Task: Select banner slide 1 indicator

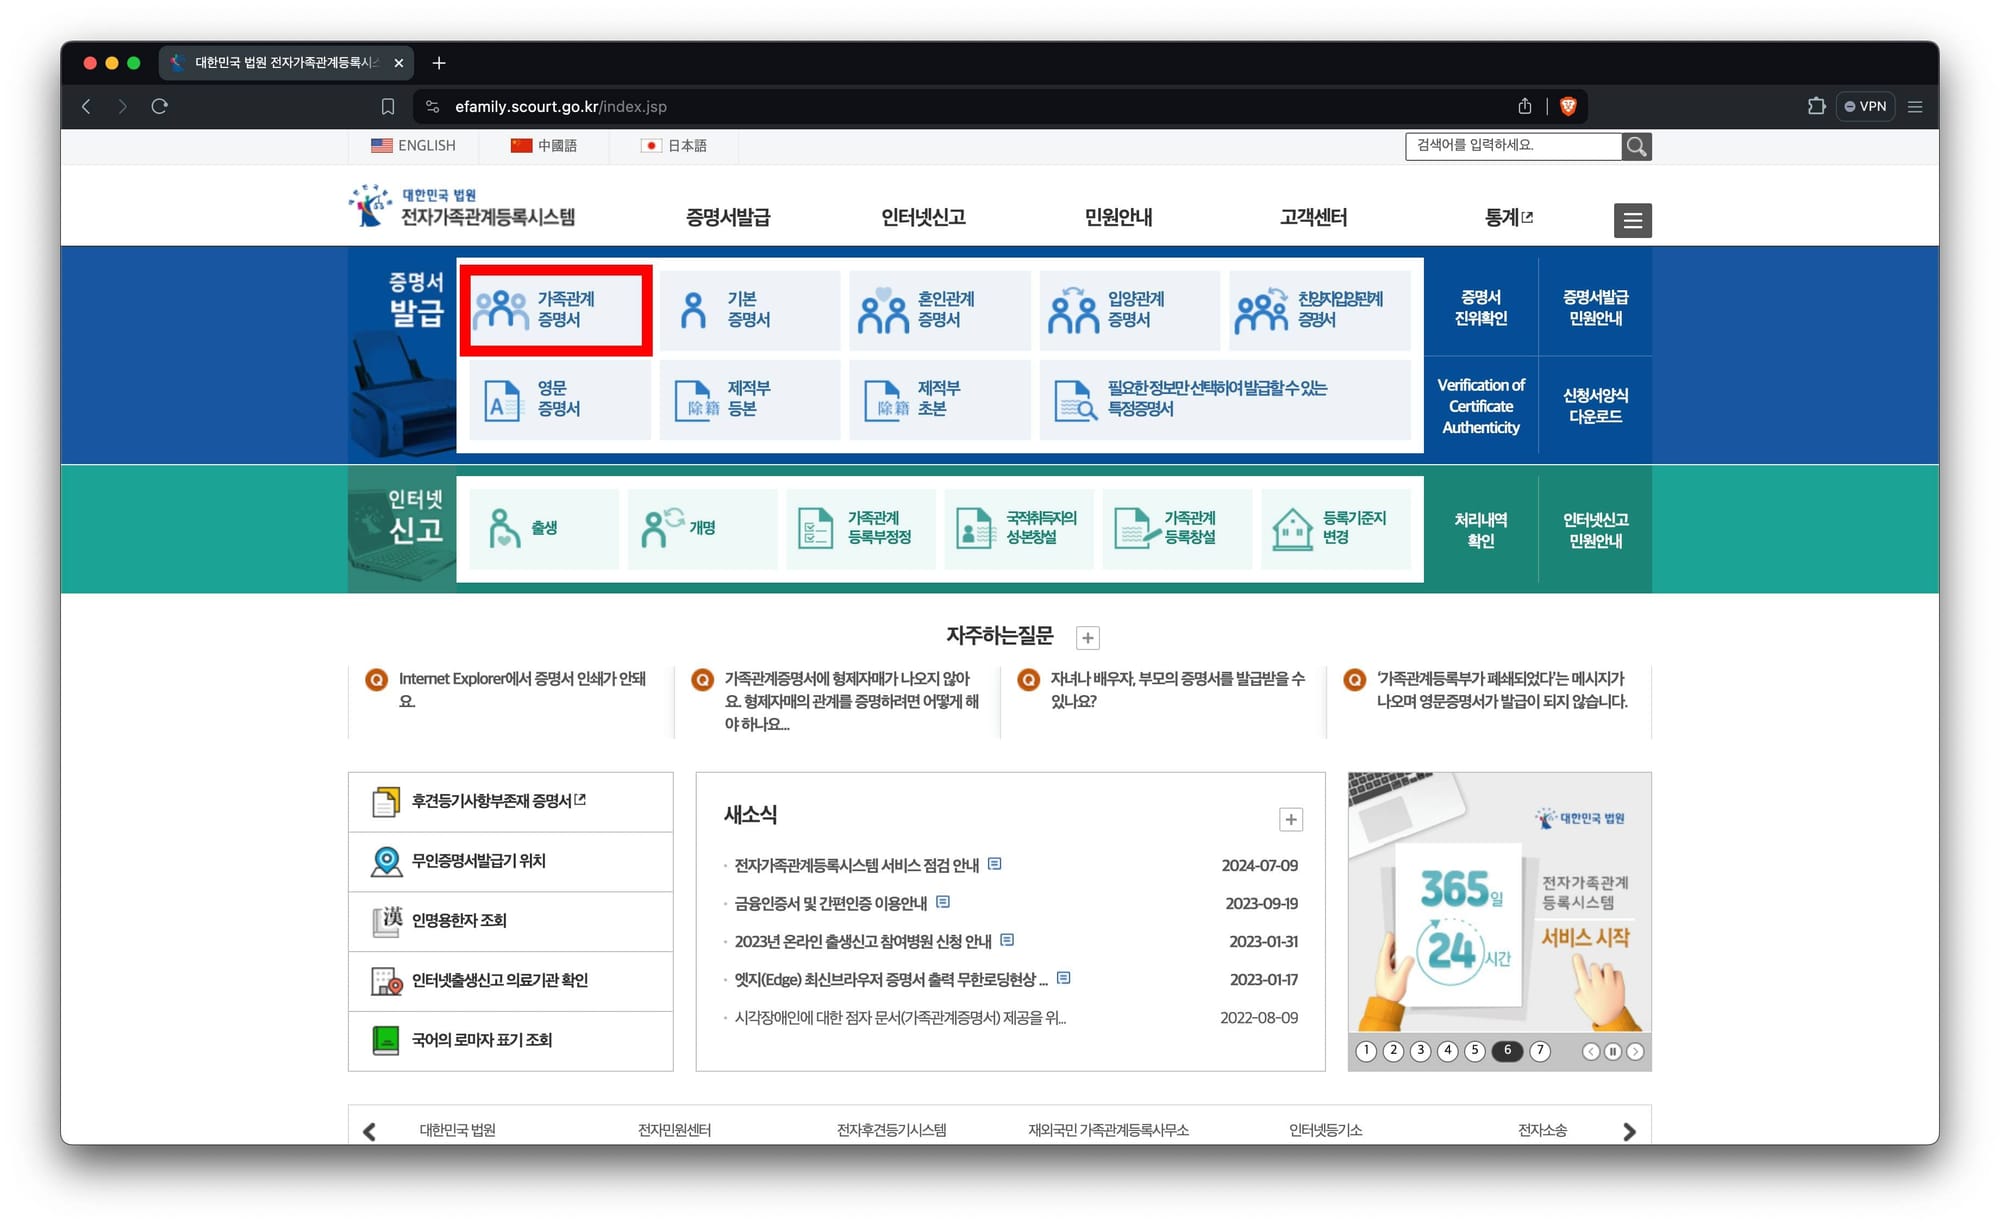Action: (x=1366, y=1051)
